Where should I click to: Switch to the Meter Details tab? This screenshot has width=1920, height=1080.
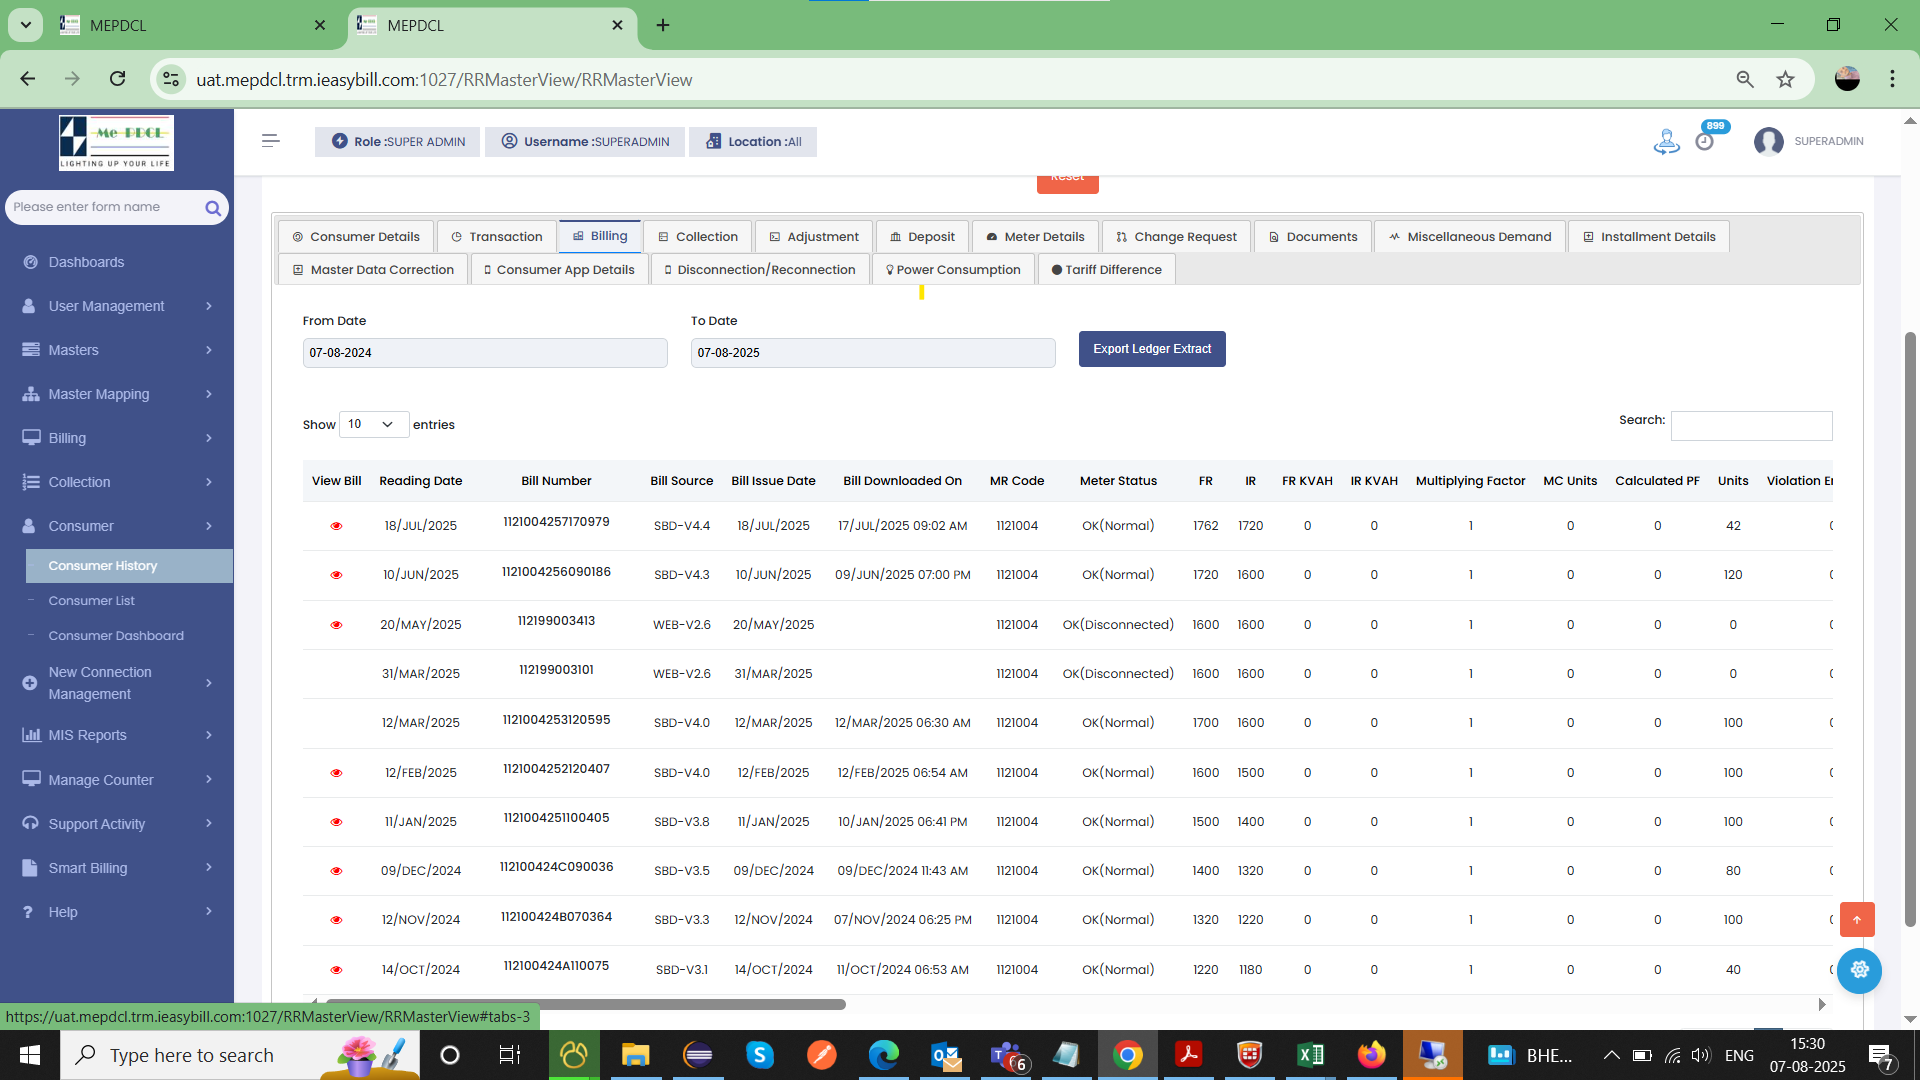(1035, 237)
